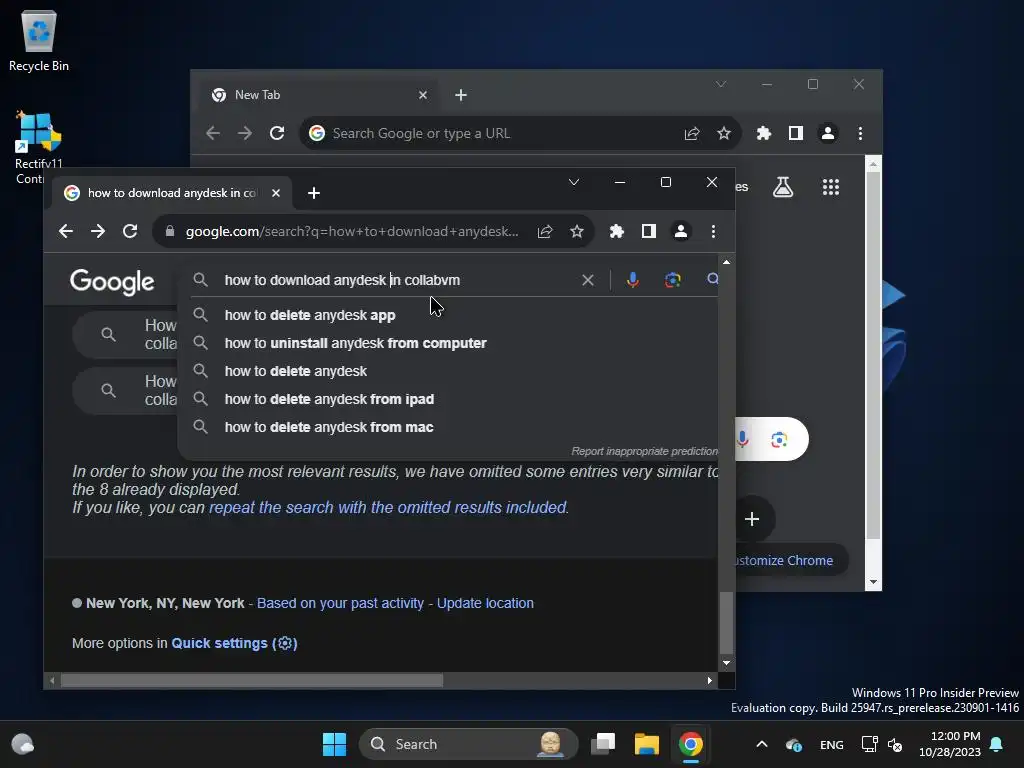Choose 'how to delete anydesk from mac'
Image resolution: width=1024 pixels, height=768 pixels.
tap(448, 427)
